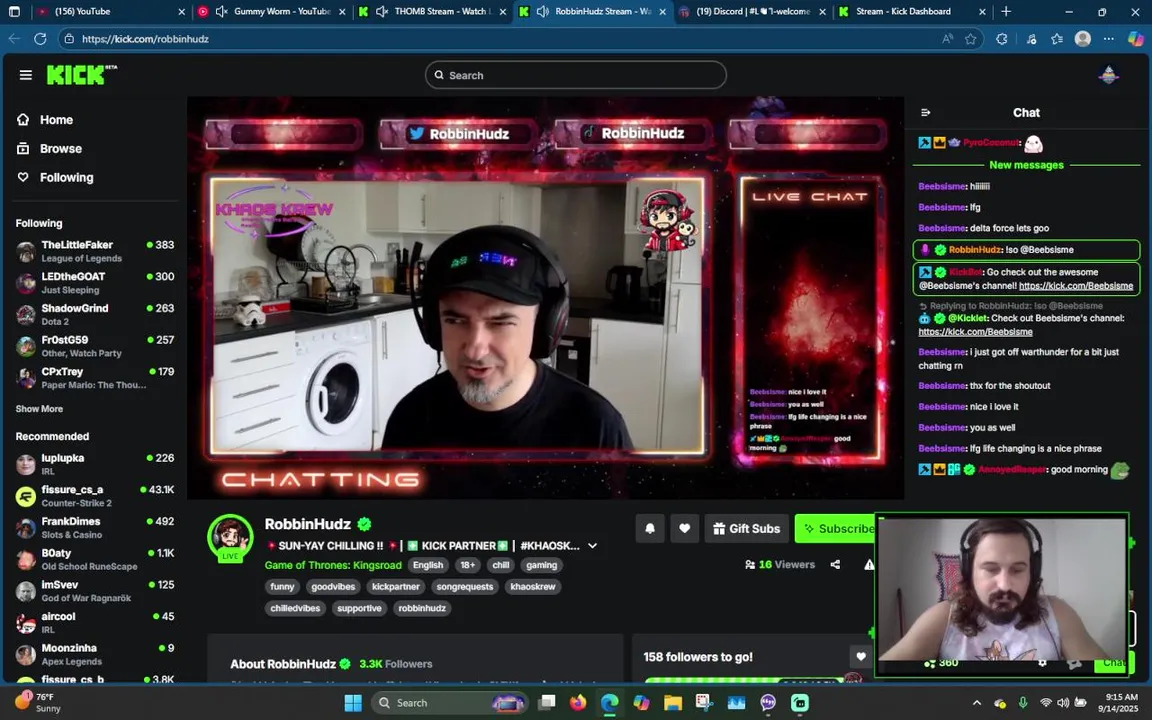This screenshot has width=1152, height=720.
Task: Unmute the THOMB Stream tab speaker icon
Action: pyautogui.click(x=381, y=12)
